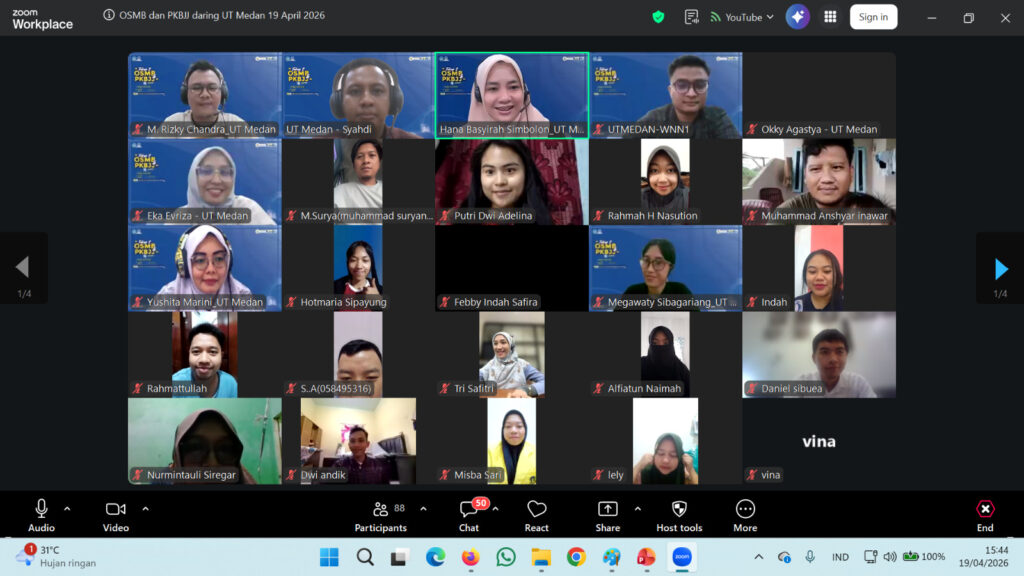
Task: Go to the next gallery page
Action: [1000, 267]
